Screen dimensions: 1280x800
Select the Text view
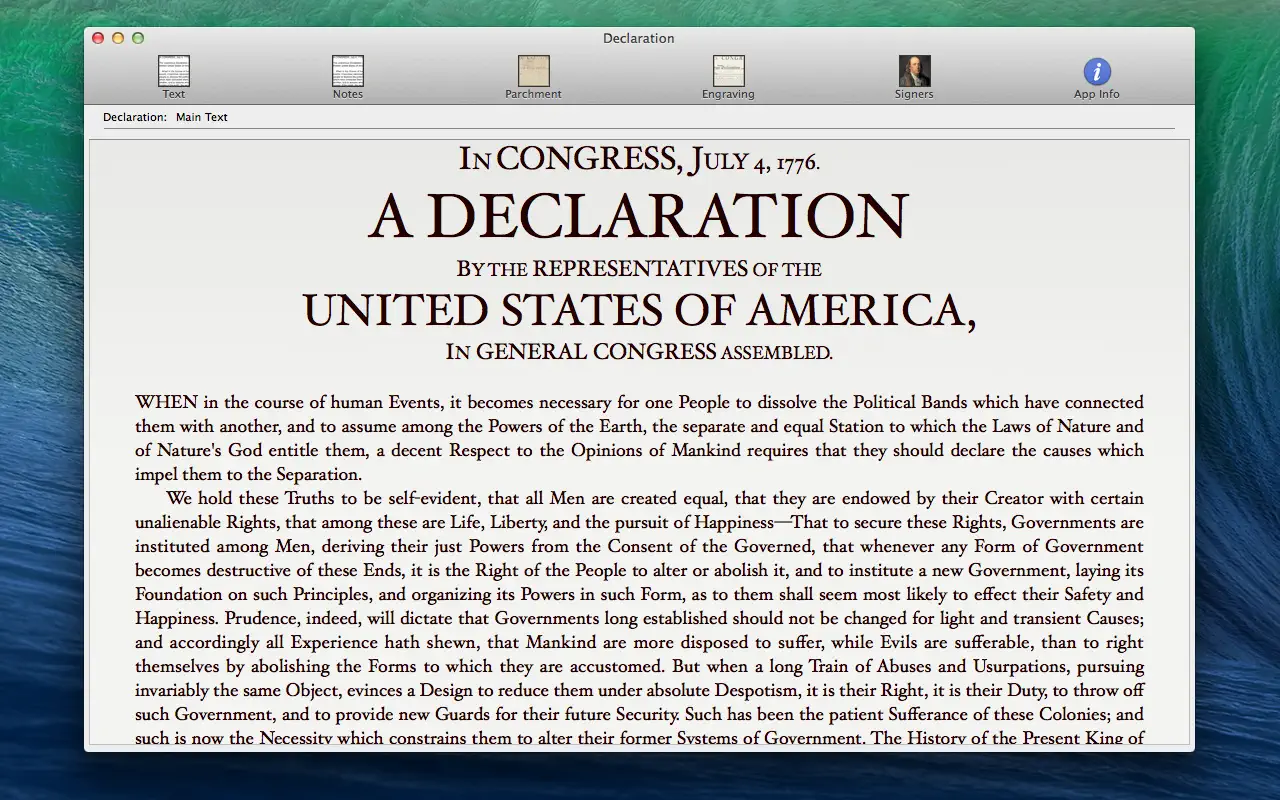[173, 70]
